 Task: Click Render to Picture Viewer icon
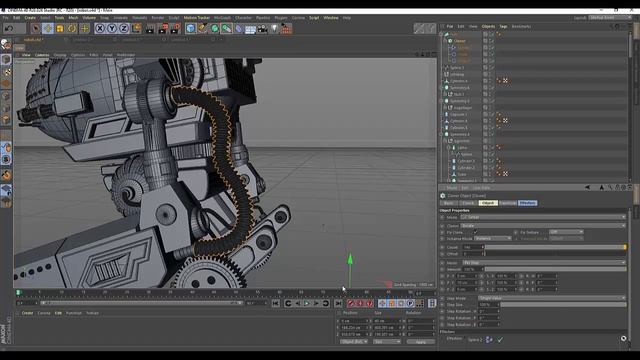(163, 28)
